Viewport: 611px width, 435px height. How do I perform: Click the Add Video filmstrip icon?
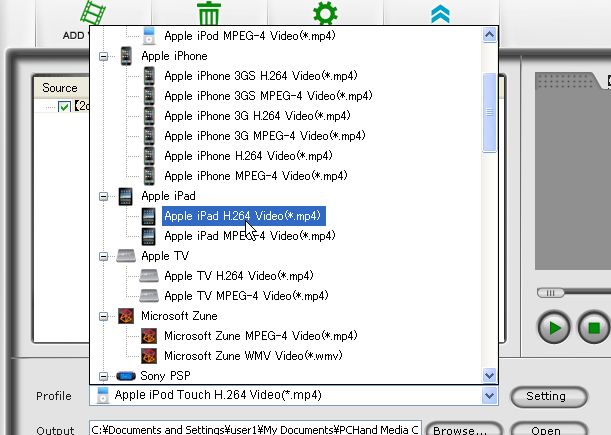93,12
